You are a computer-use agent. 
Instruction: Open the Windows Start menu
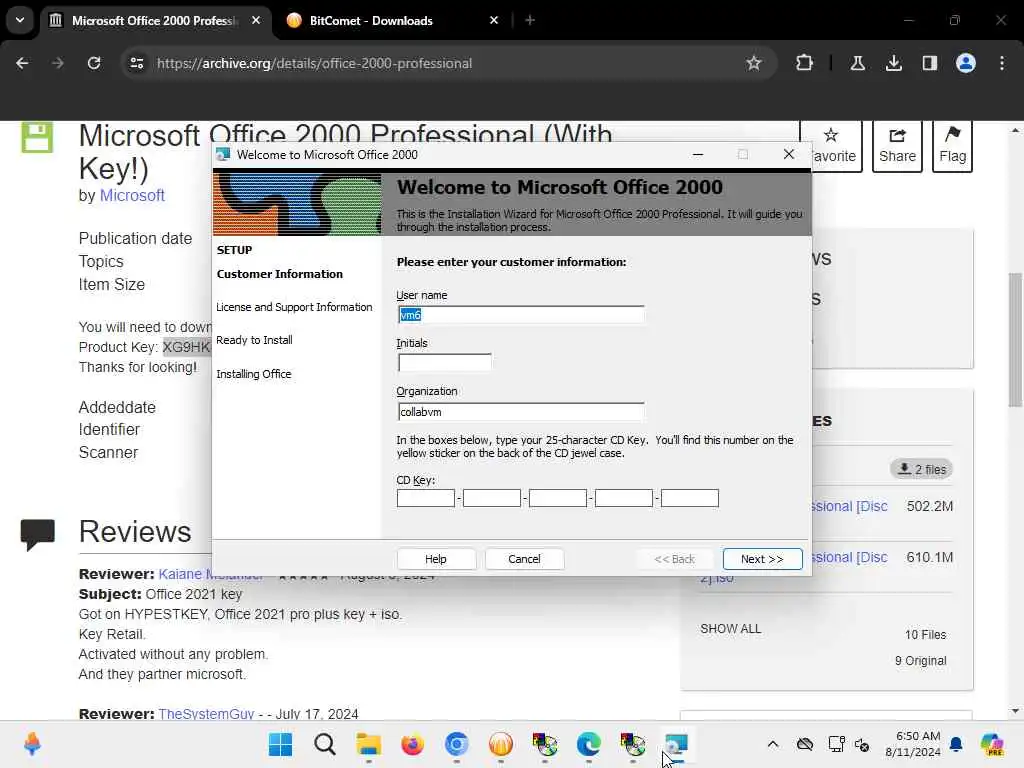(281, 744)
